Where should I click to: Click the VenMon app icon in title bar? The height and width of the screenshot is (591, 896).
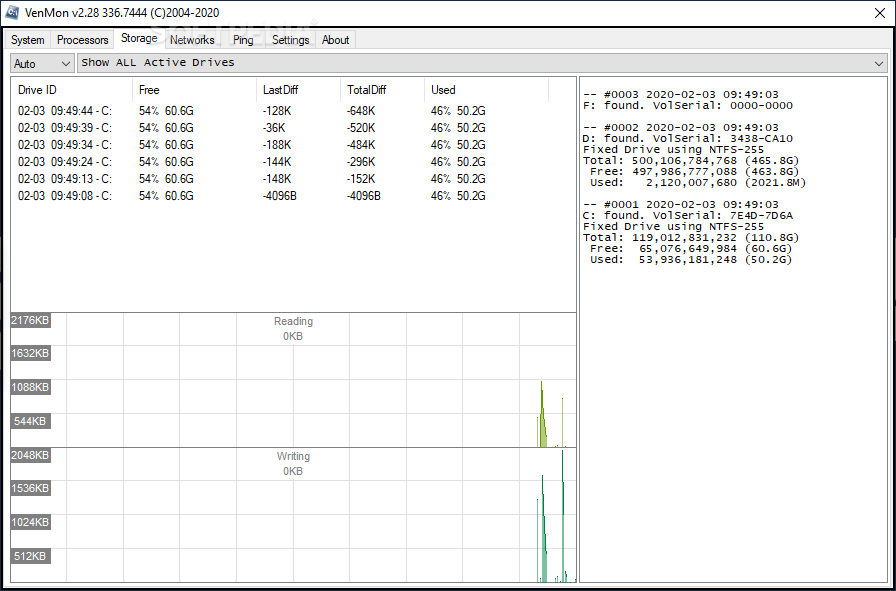[12, 13]
